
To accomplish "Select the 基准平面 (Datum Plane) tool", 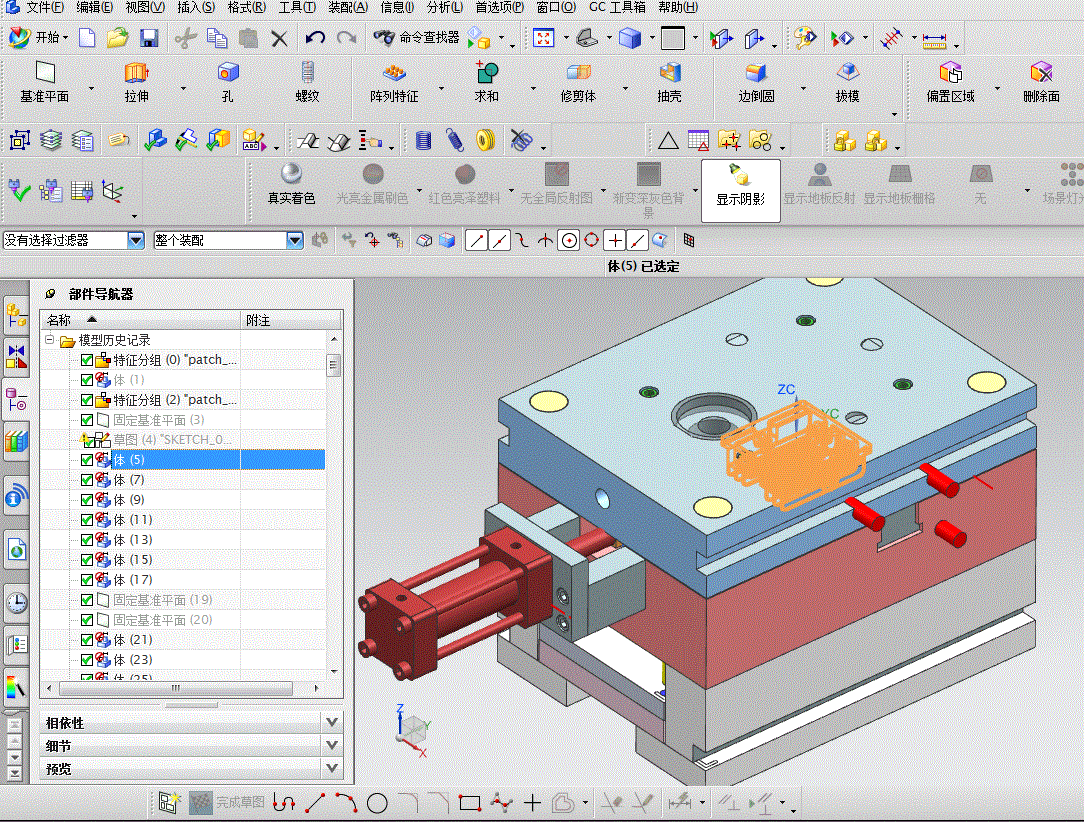I will point(44,74).
